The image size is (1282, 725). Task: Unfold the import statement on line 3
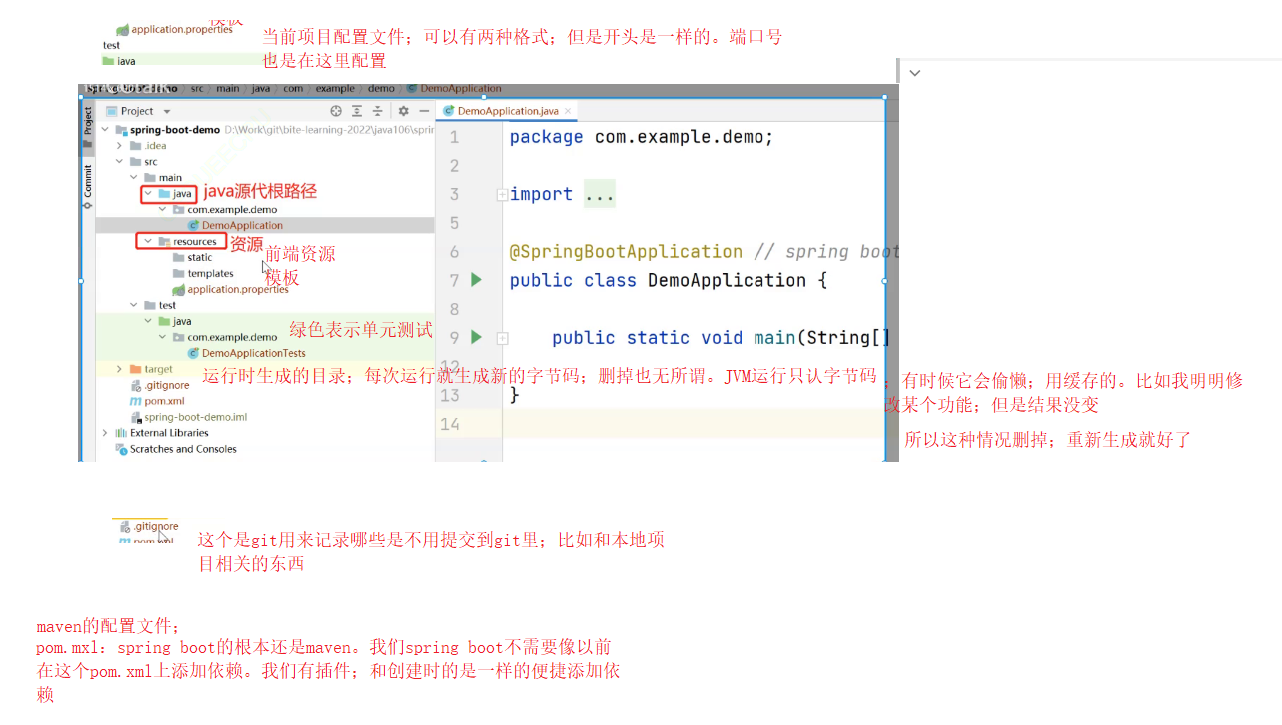(x=502, y=196)
